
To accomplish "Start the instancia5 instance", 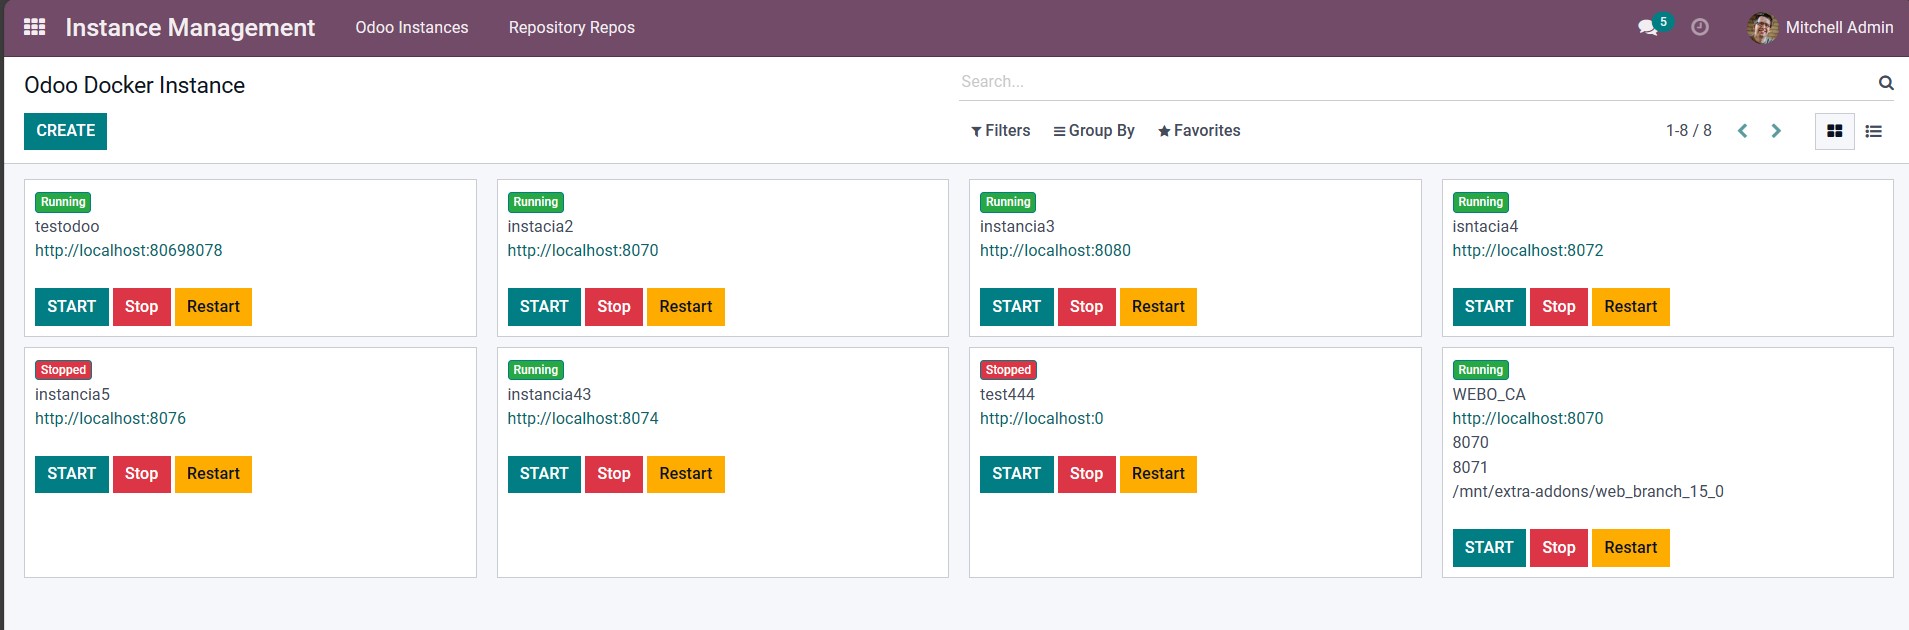I will pyautogui.click(x=72, y=474).
